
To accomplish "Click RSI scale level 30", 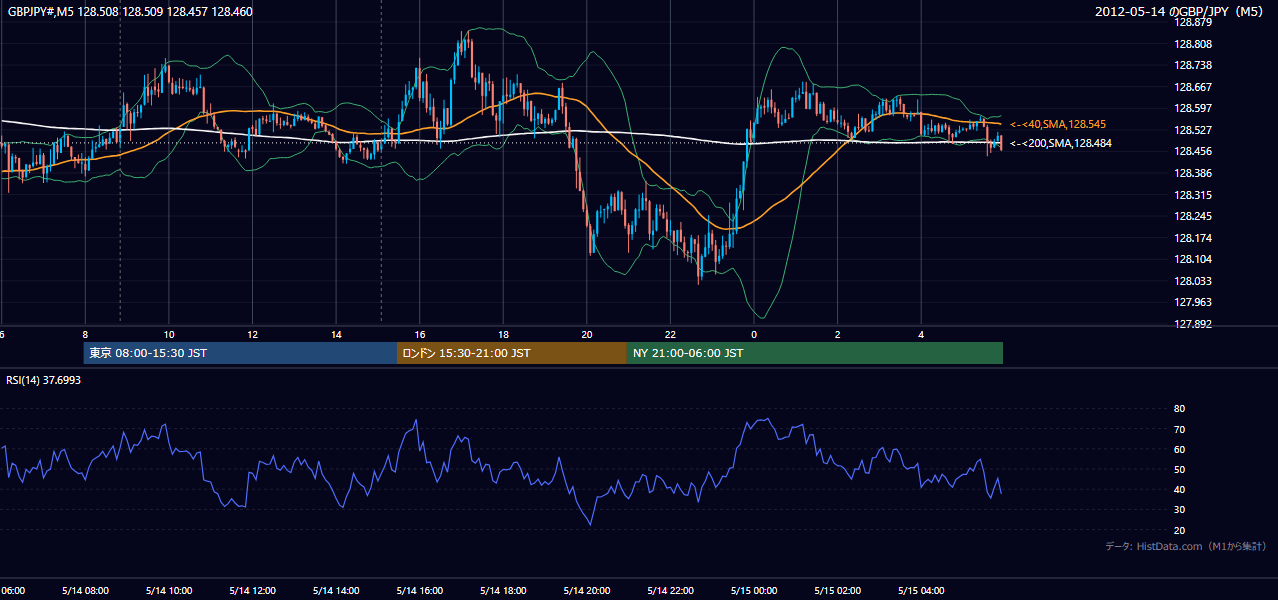I will click(x=1179, y=510).
